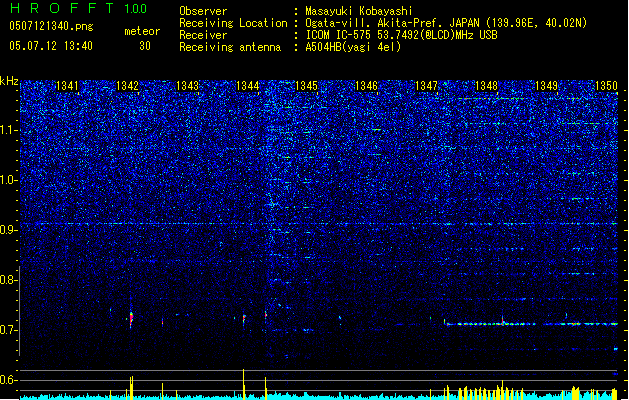Click the 1342 time marker
Image resolution: width=629 pixels, height=400 pixels.
(127, 86)
